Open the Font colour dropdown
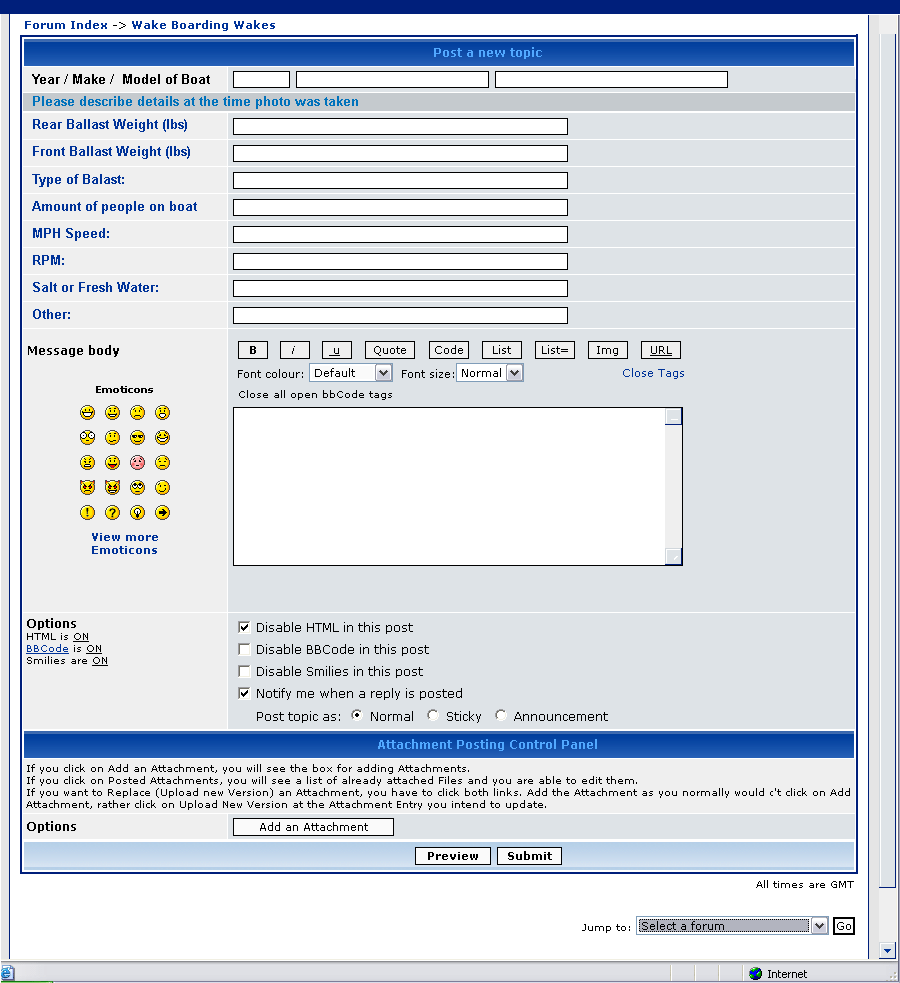This screenshot has height=983, width=900. click(350, 373)
